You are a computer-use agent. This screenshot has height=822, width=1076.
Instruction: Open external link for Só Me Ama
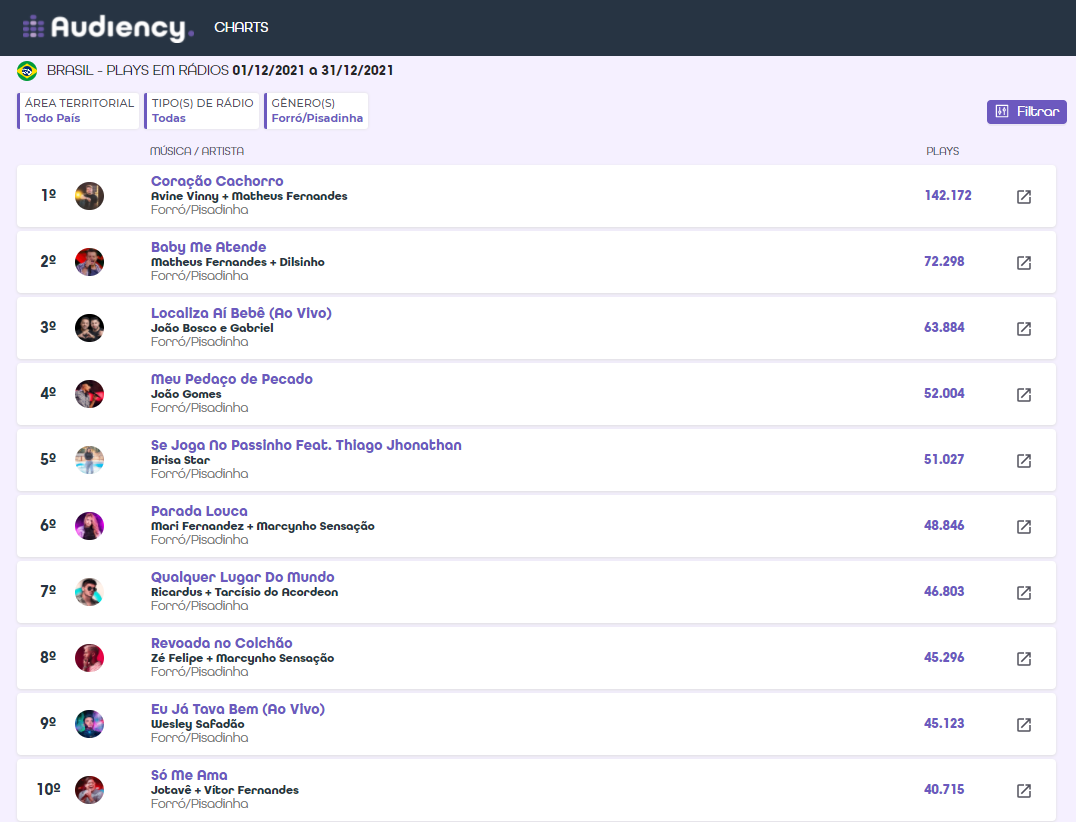pos(1023,790)
